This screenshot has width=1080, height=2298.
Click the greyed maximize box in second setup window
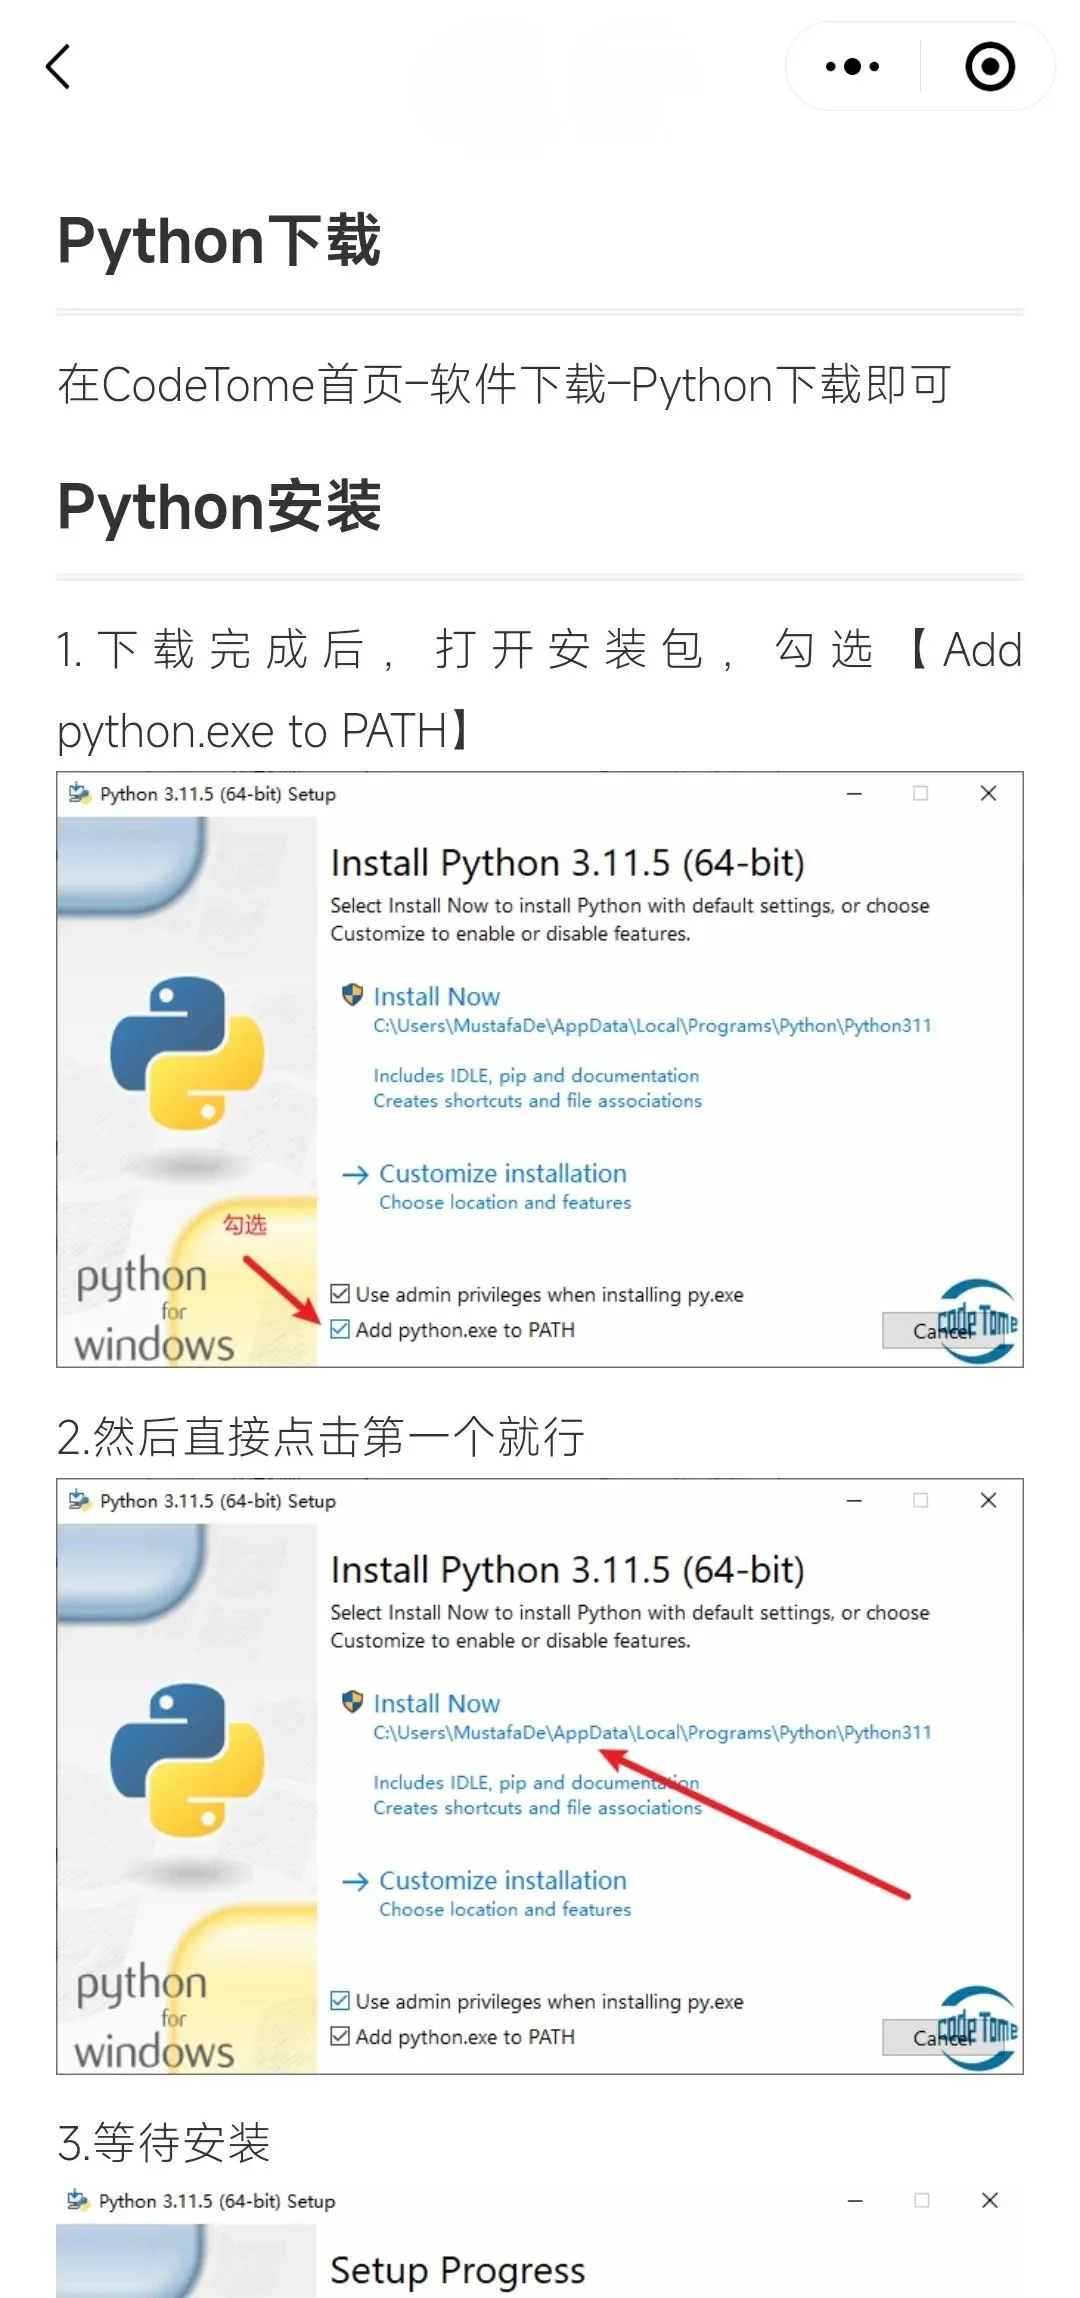921,1500
